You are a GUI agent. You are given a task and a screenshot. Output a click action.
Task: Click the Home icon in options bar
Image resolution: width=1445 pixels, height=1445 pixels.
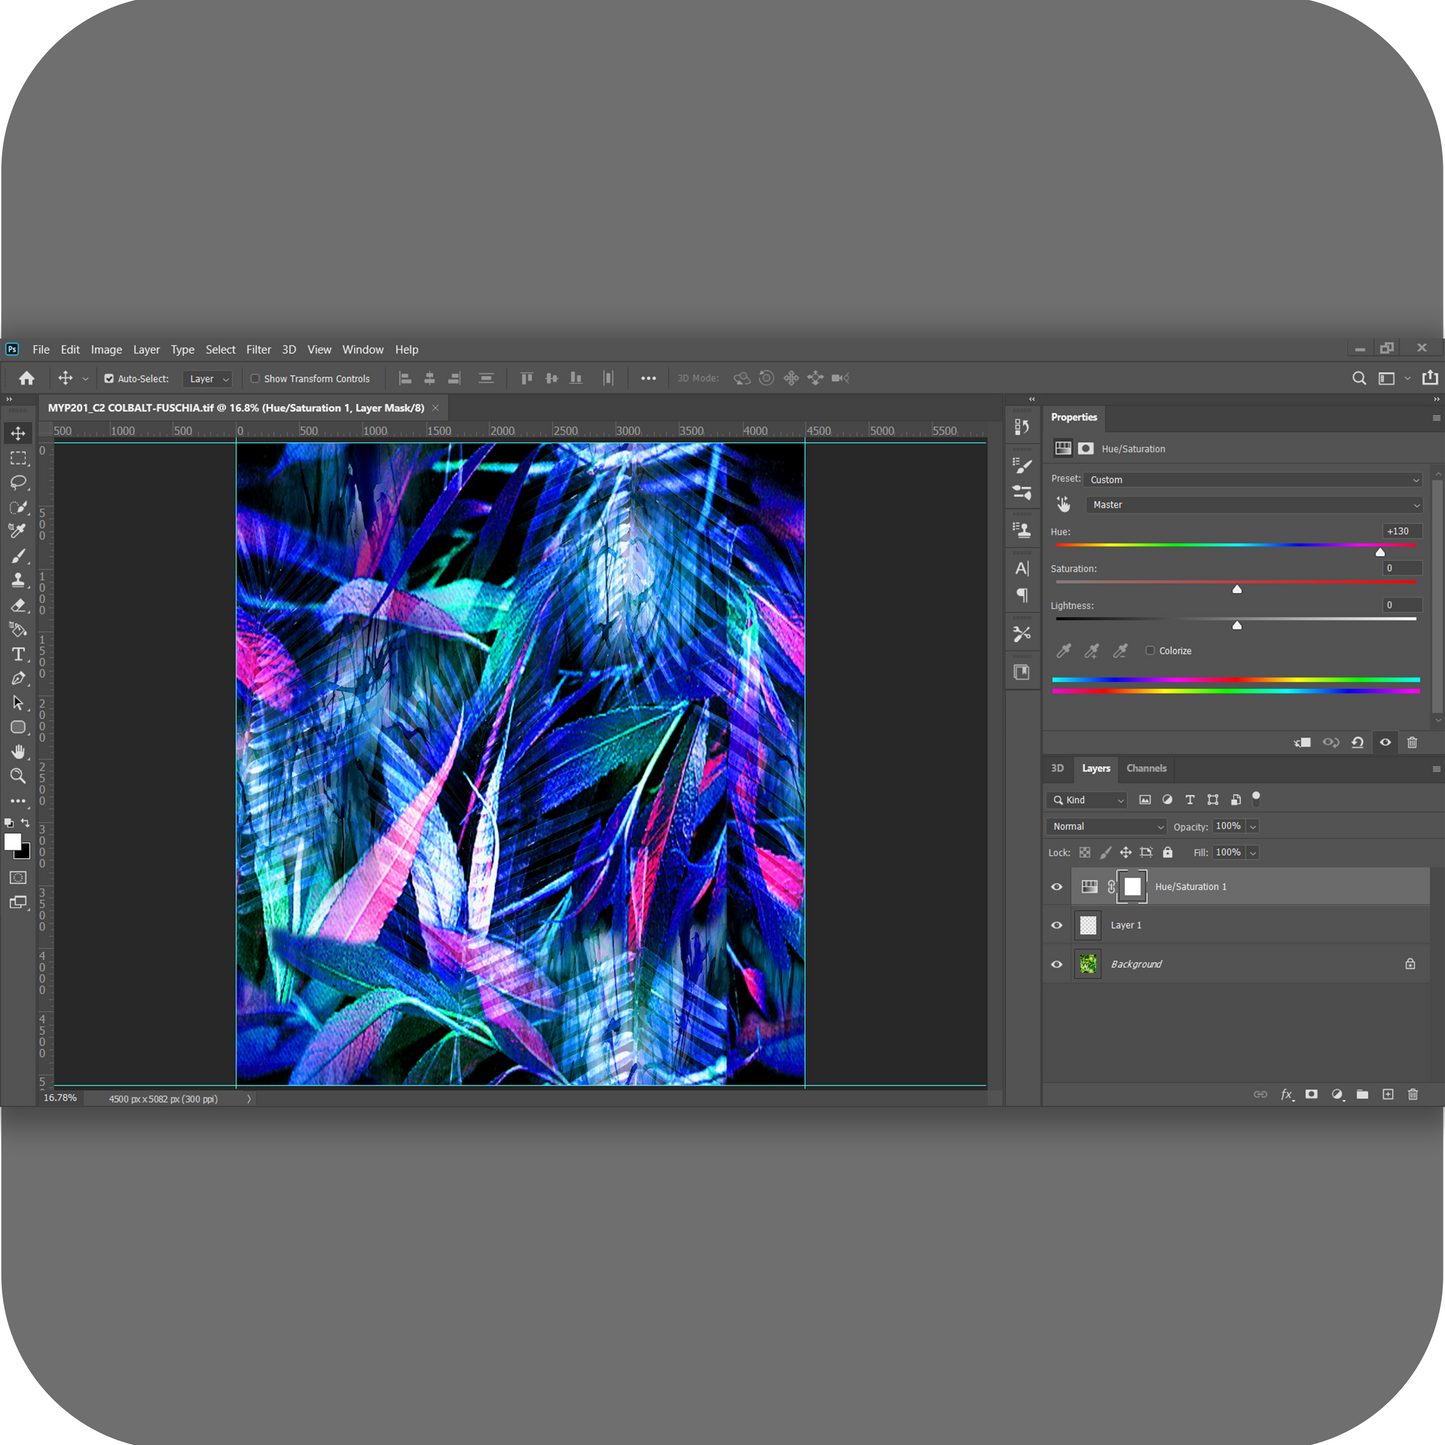[27, 378]
